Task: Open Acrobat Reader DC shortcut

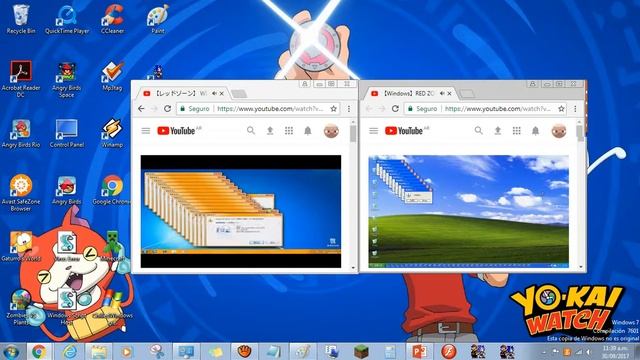Action: coord(20,79)
